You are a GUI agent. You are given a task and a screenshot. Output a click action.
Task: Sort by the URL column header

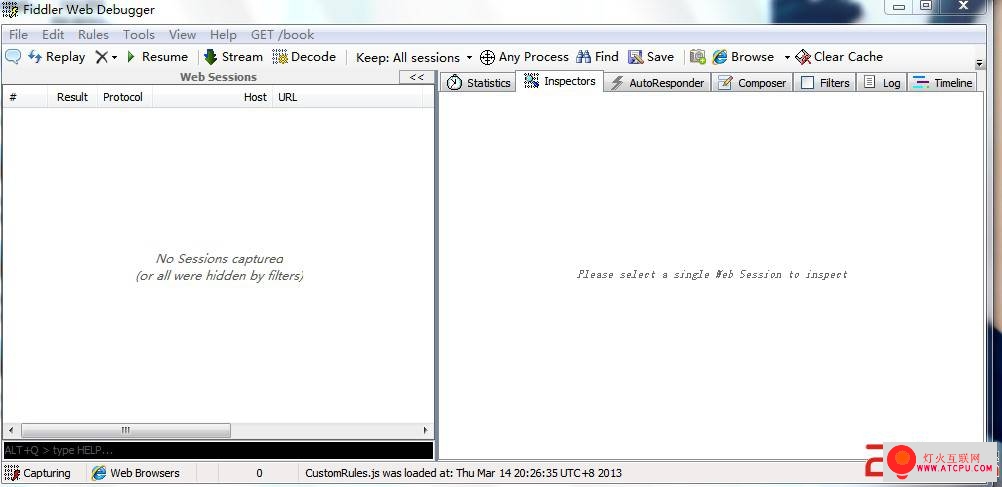point(348,97)
